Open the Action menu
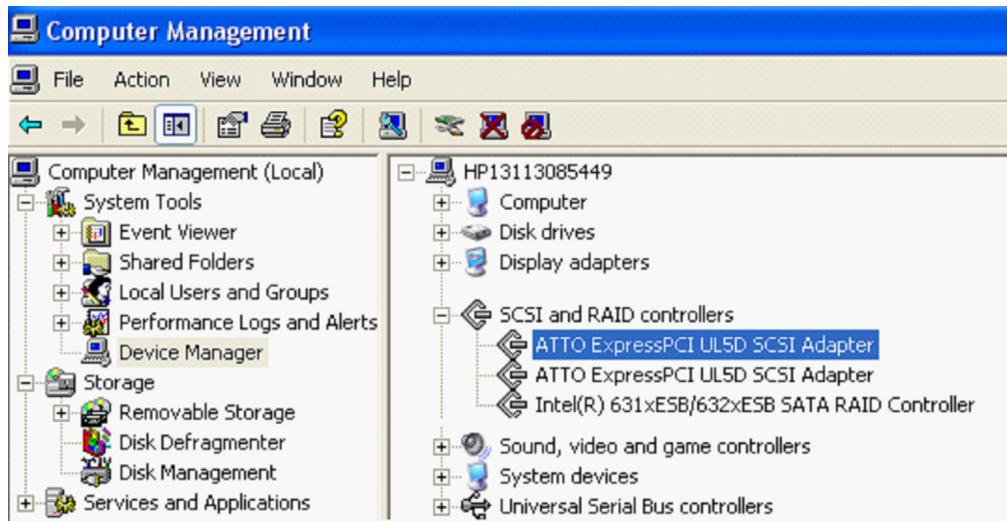1007x521 pixels. tap(141, 80)
